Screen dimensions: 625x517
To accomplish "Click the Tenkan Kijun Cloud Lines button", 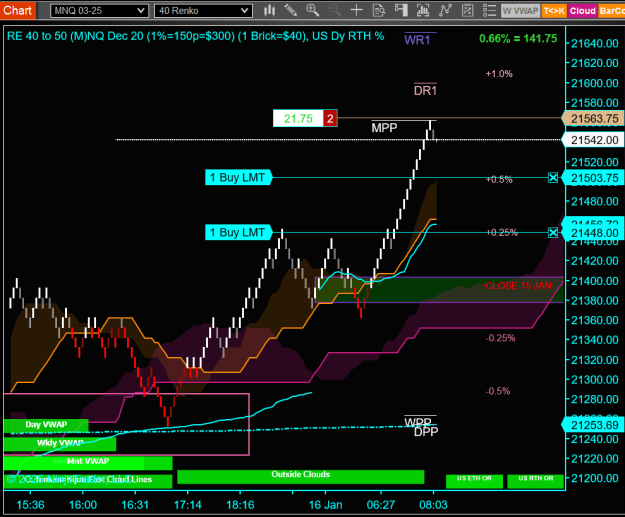I will coord(88,481).
